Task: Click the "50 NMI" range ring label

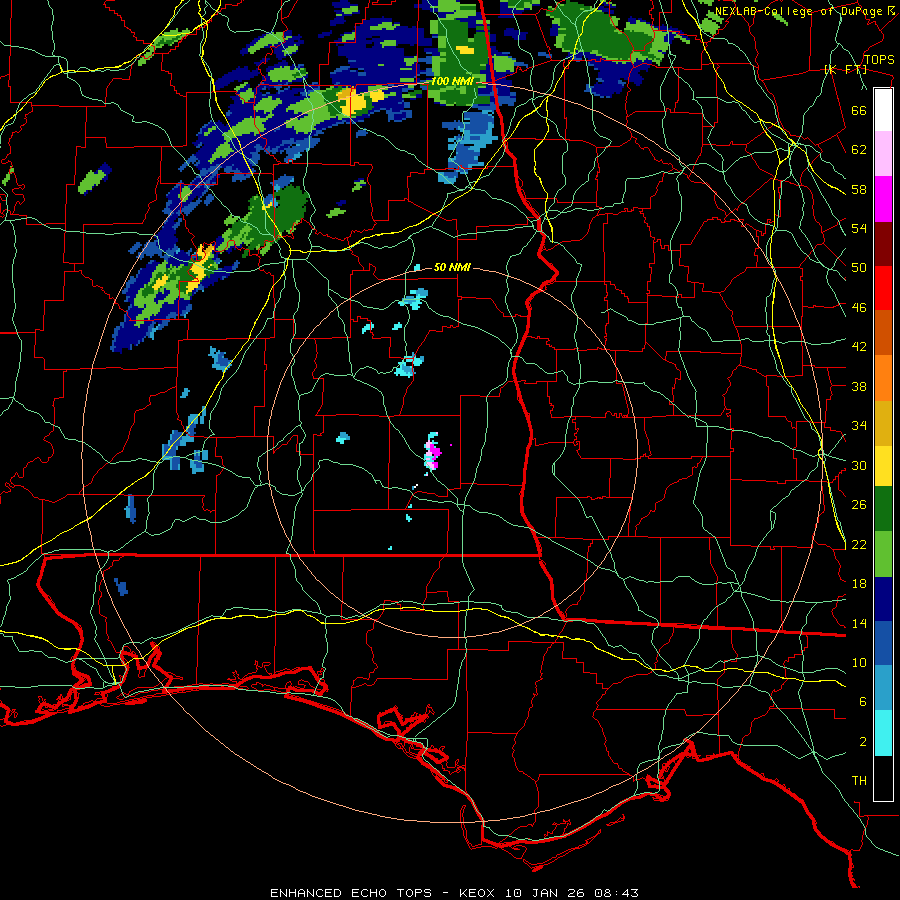Action: [452, 267]
